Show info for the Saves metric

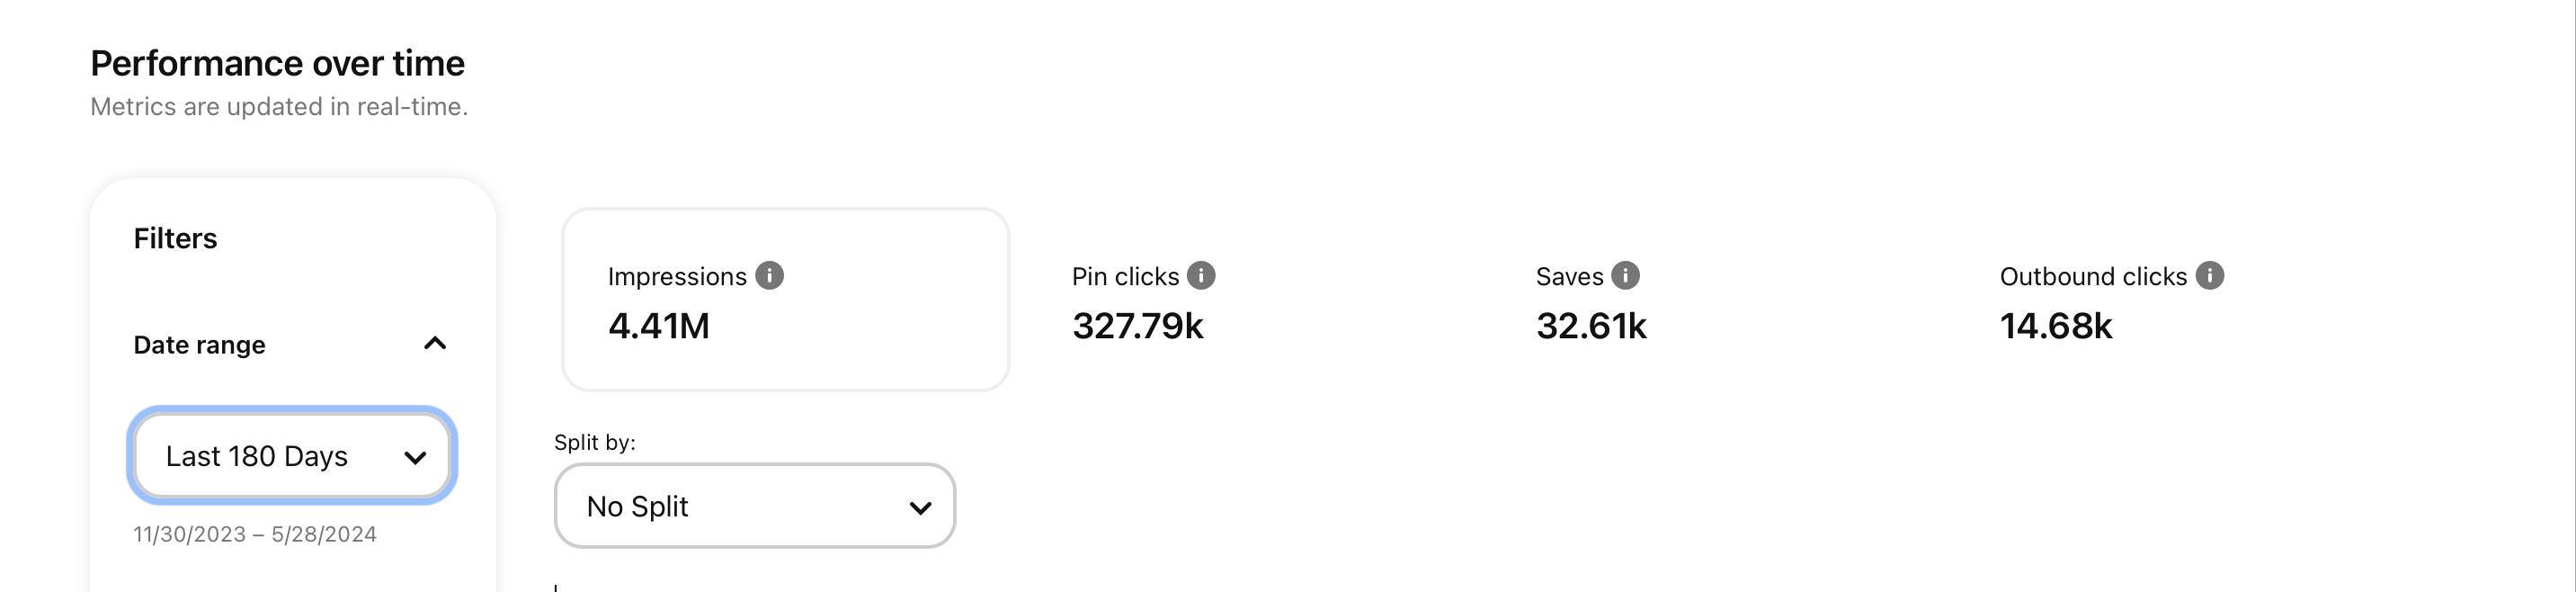tap(1626, 275)
